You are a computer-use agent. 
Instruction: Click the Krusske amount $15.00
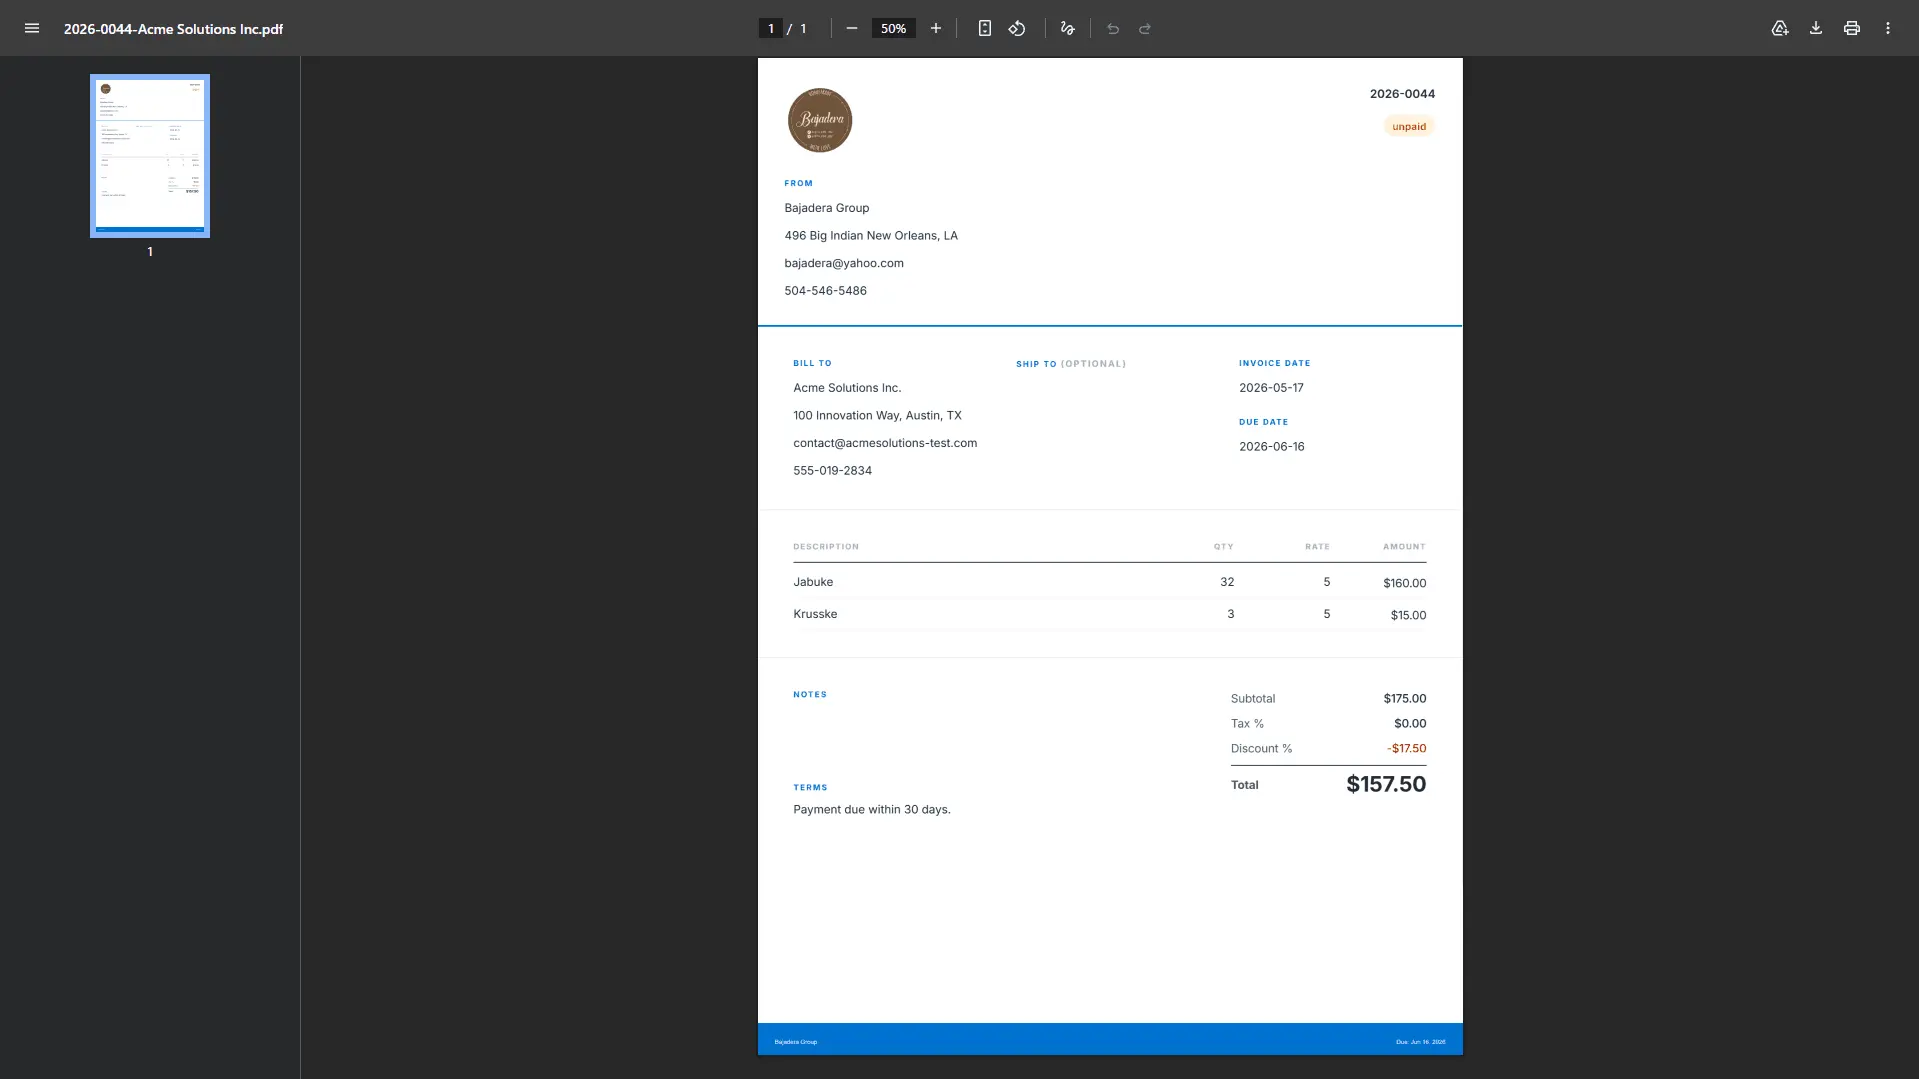point(1408,615)
